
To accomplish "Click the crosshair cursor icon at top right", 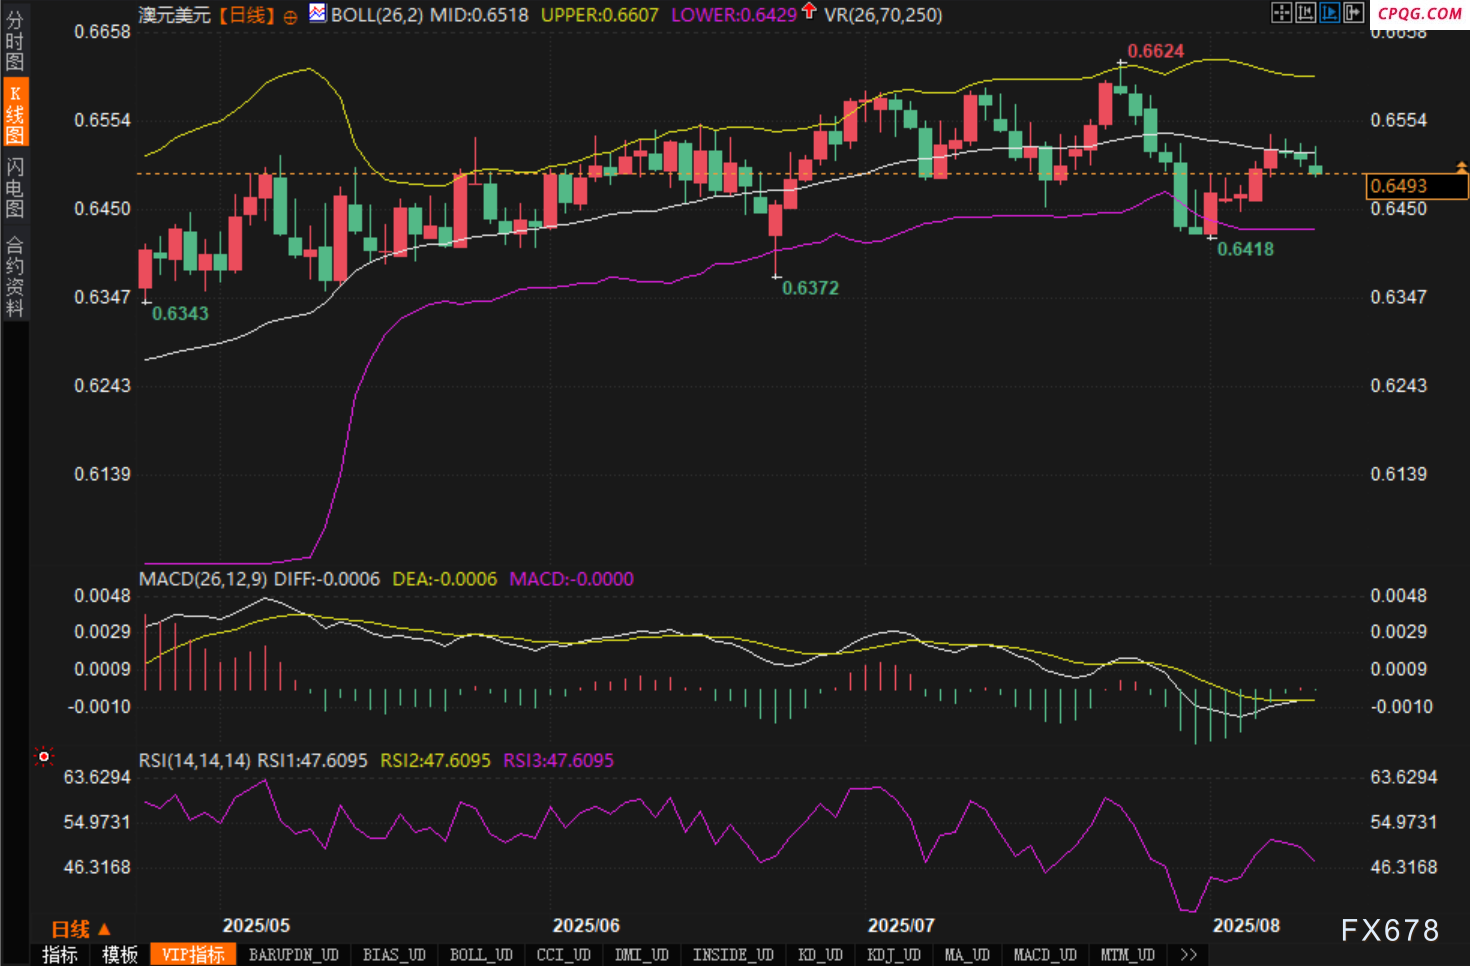I will (x=1281, y=12).
